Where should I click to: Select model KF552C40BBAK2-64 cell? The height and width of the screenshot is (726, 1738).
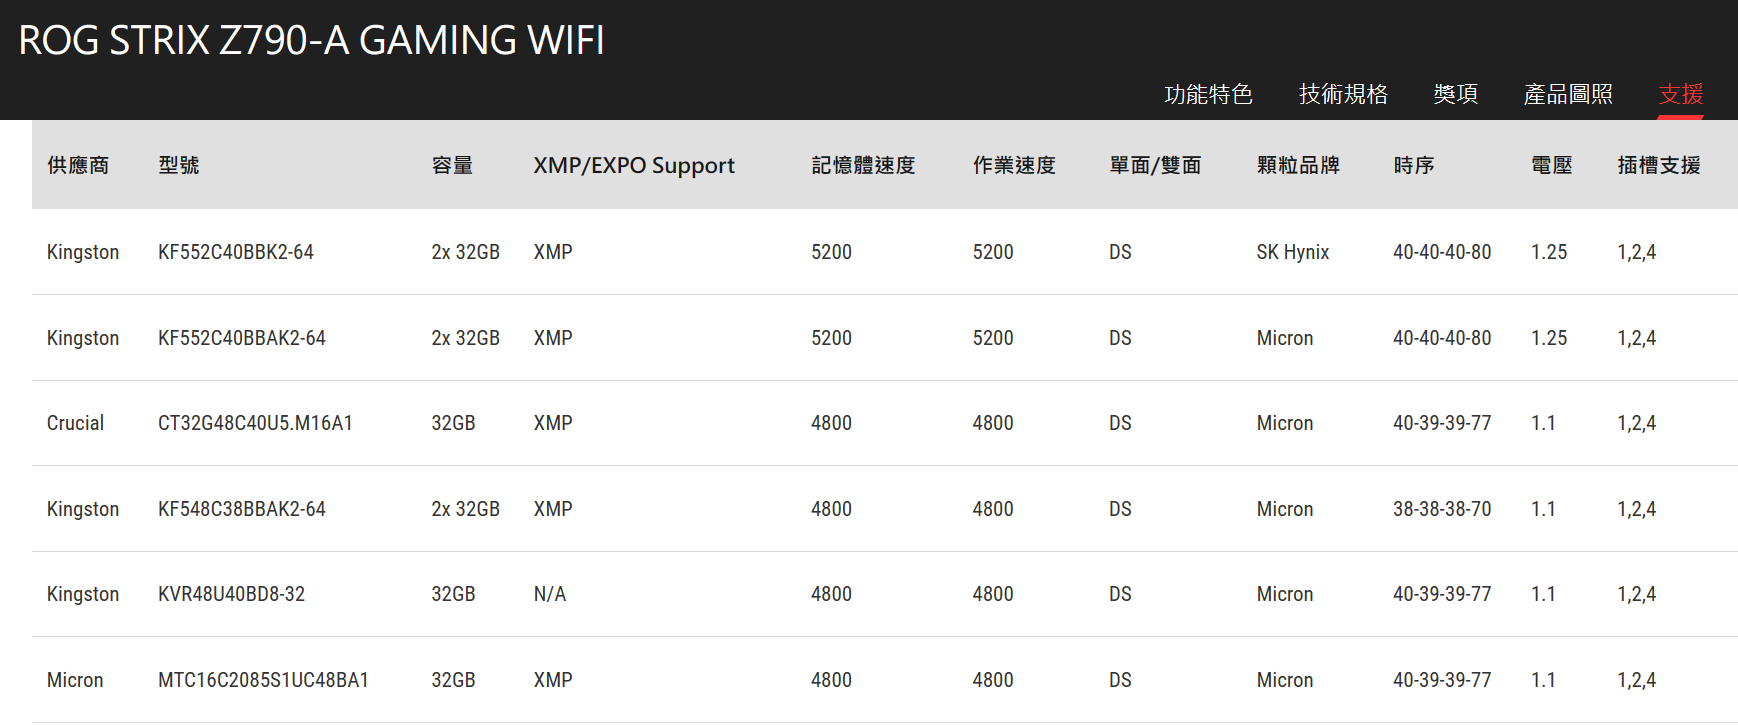point(242,338)
